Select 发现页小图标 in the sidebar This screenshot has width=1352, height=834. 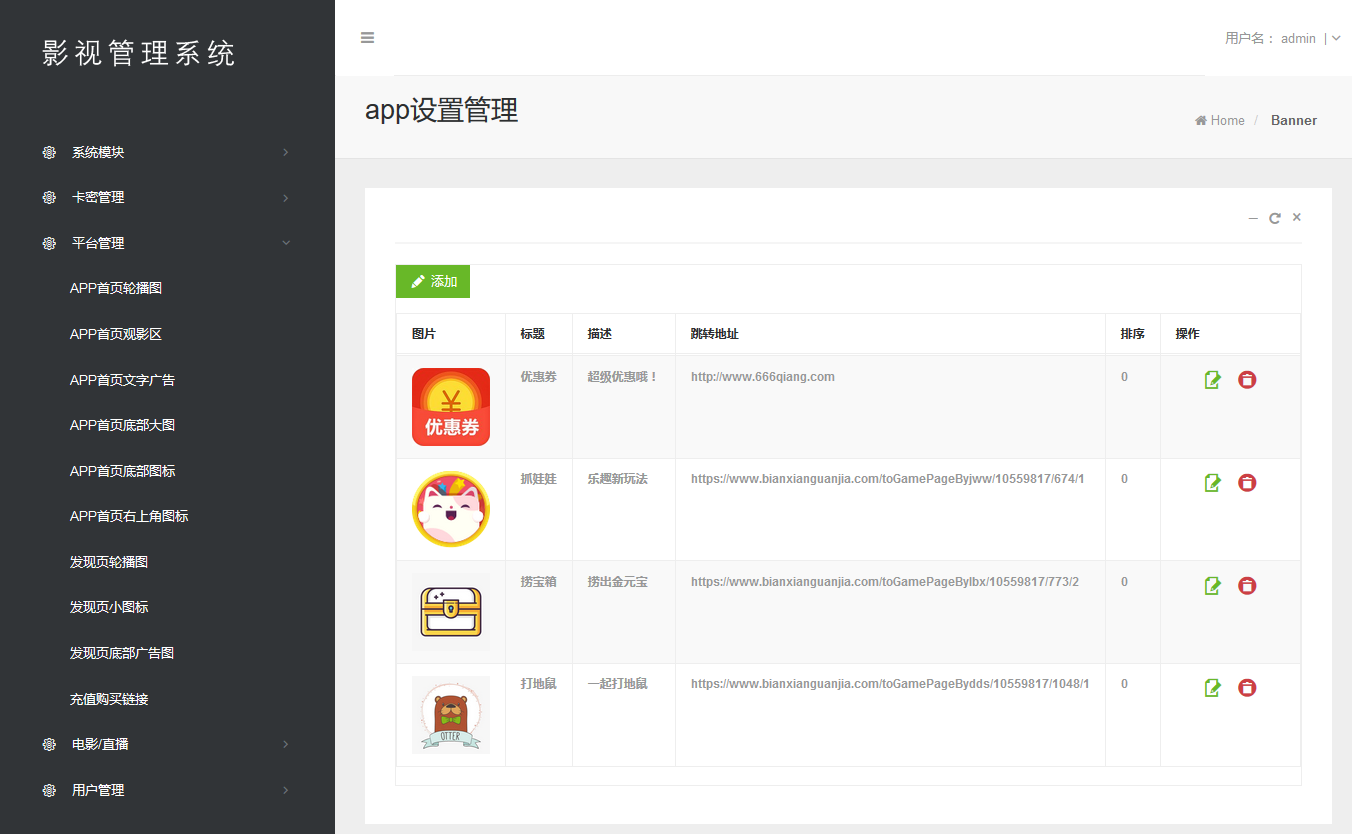[x=109, y=607]
